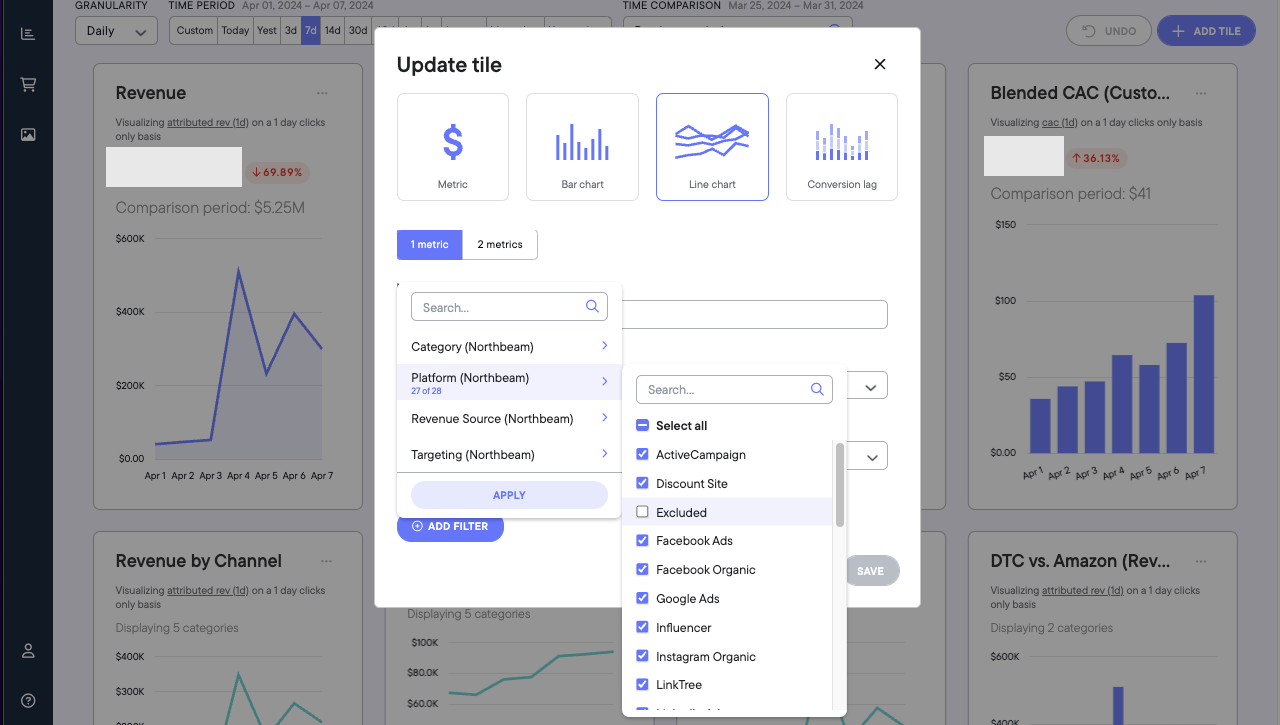Viewport: 1280px width, 725px height.
Task: Uncheck the LinkTree platform
Action: (642, 684)
